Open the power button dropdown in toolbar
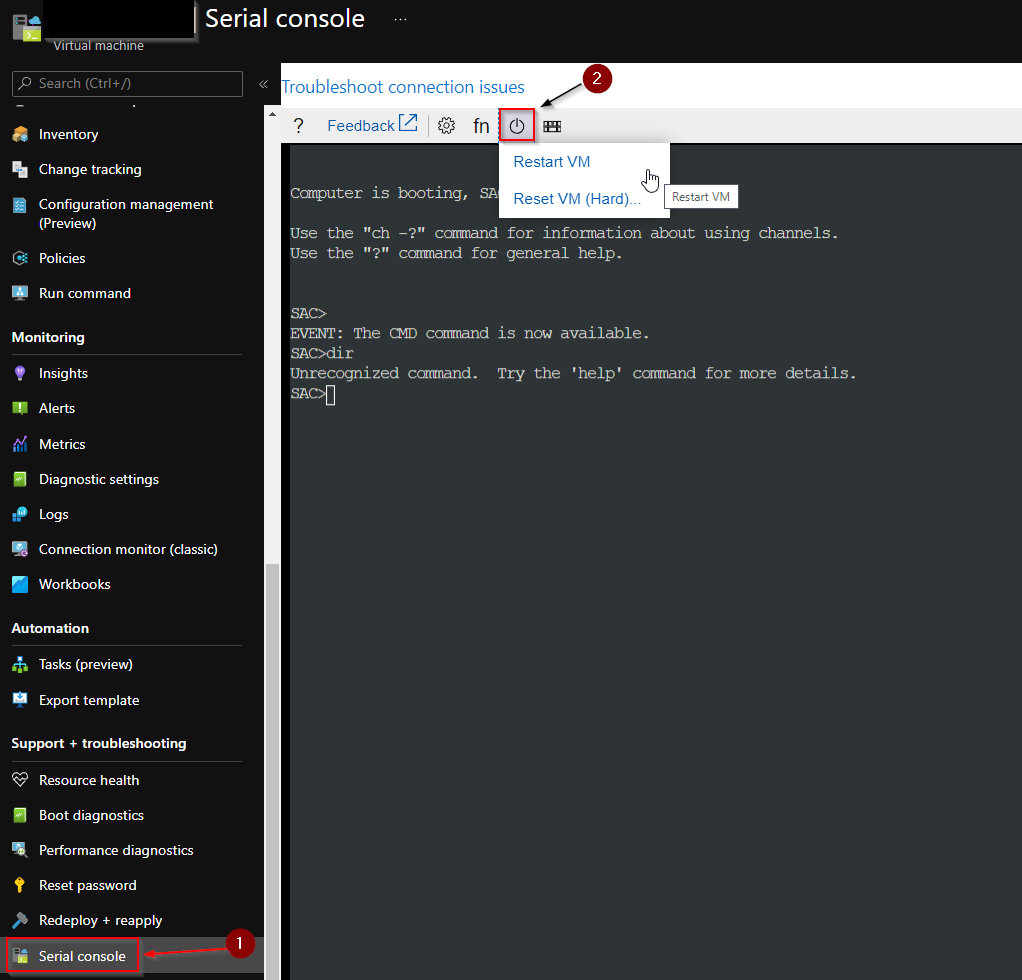Viewport: 1022px width, 980px height. (517, 126)
